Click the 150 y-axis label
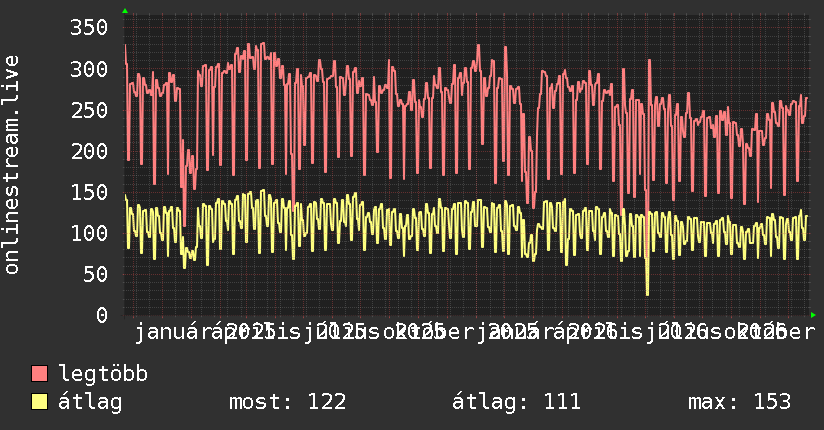The width and height of the screenshot is (824, 430). [x=89, y=192]
